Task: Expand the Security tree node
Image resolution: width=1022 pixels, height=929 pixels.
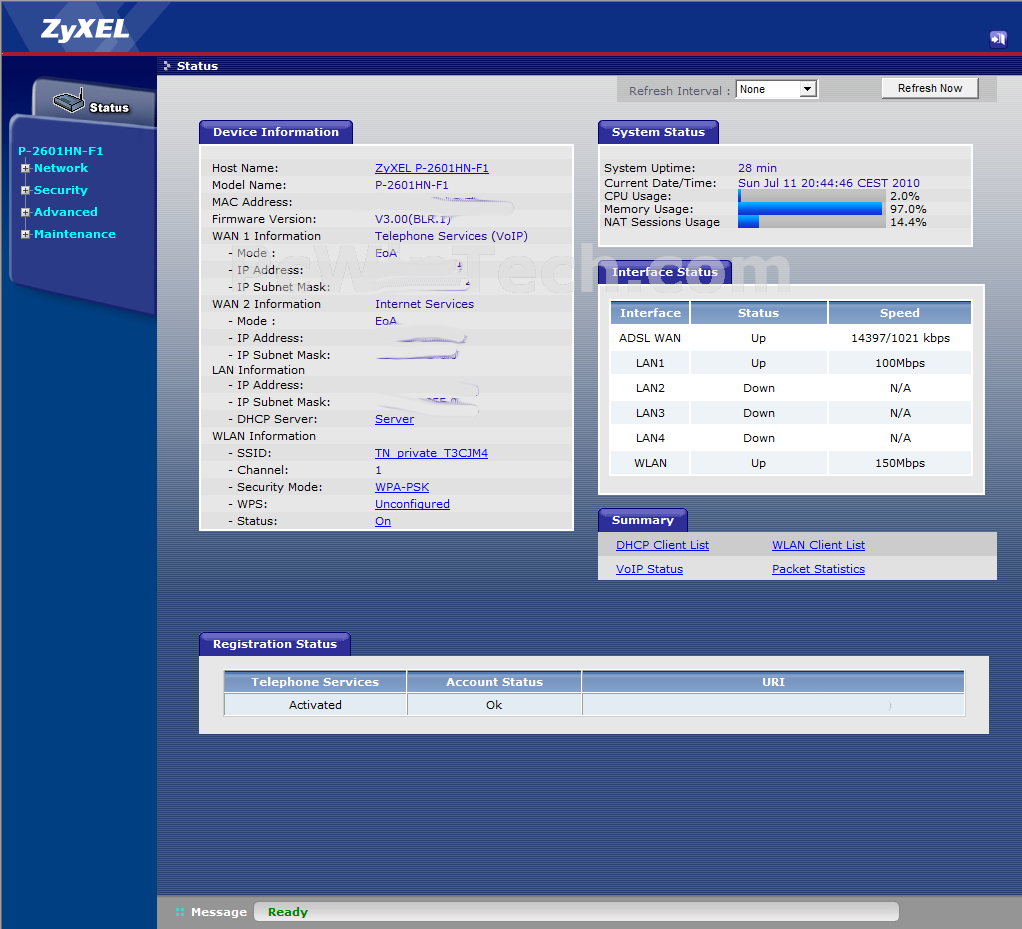Action: point(25,190)
